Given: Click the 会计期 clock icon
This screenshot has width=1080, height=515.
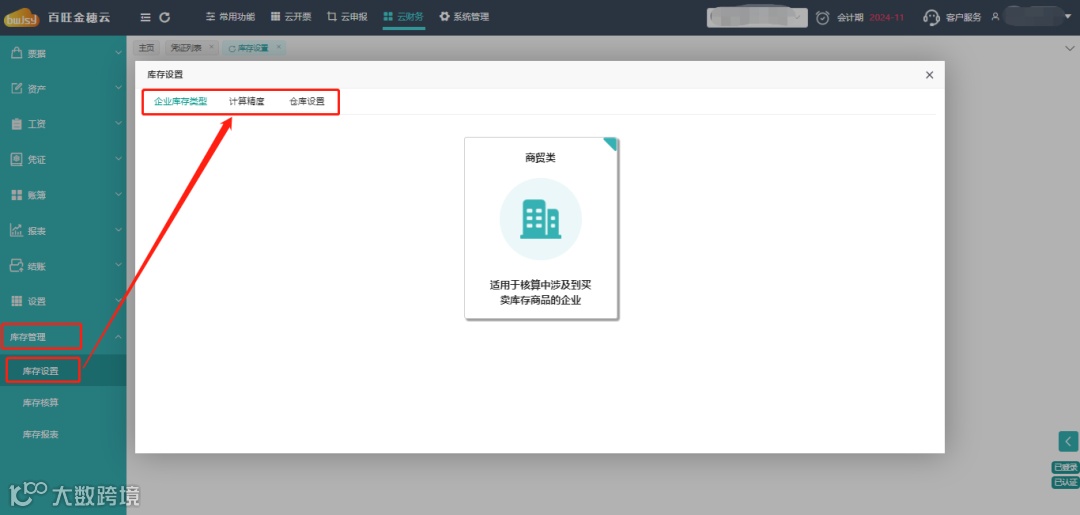Looking at the screenshot, I should click(x=822, y=18).
